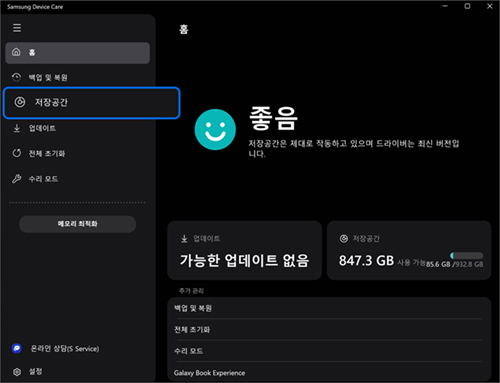This screenshot has width=500, height=383.
Task: Open 저장공간 in the sidebar
Action: [x=92, y=103]
